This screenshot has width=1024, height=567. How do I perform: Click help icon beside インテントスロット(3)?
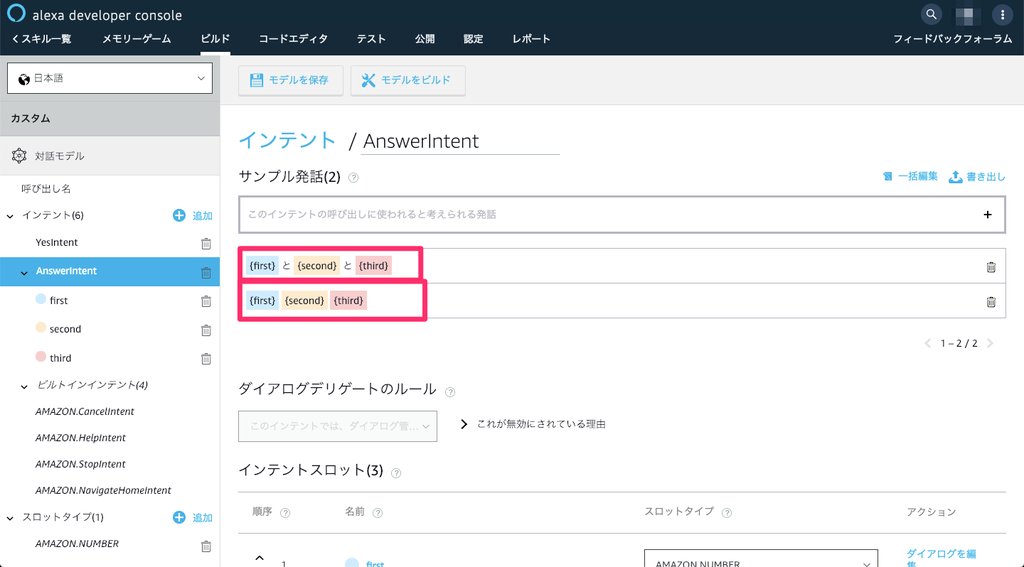point(396,473)
